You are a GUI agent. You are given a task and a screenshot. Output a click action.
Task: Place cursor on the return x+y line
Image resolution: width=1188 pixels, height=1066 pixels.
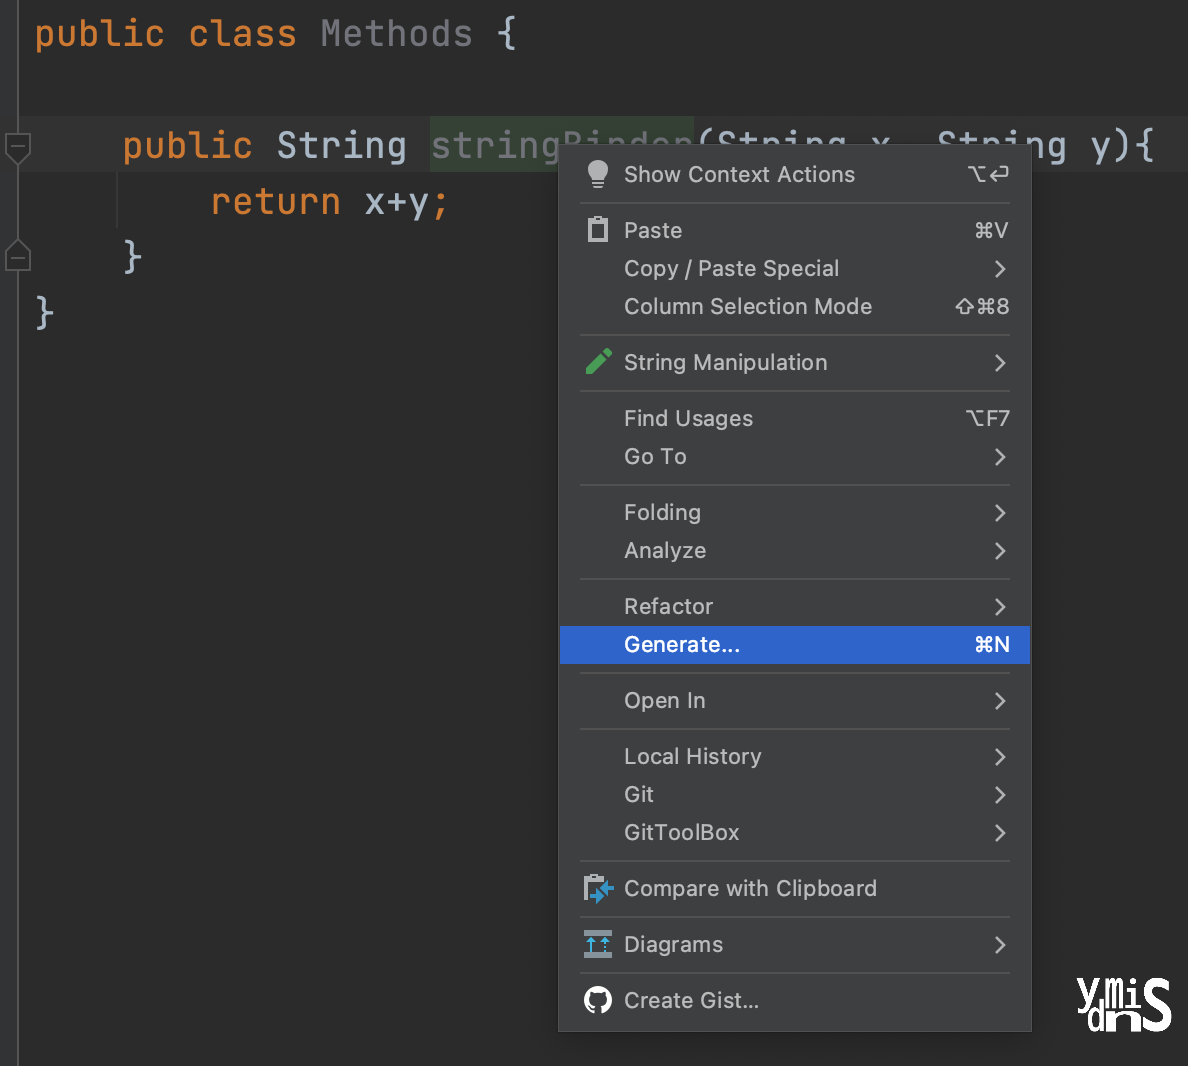[330, 202]
